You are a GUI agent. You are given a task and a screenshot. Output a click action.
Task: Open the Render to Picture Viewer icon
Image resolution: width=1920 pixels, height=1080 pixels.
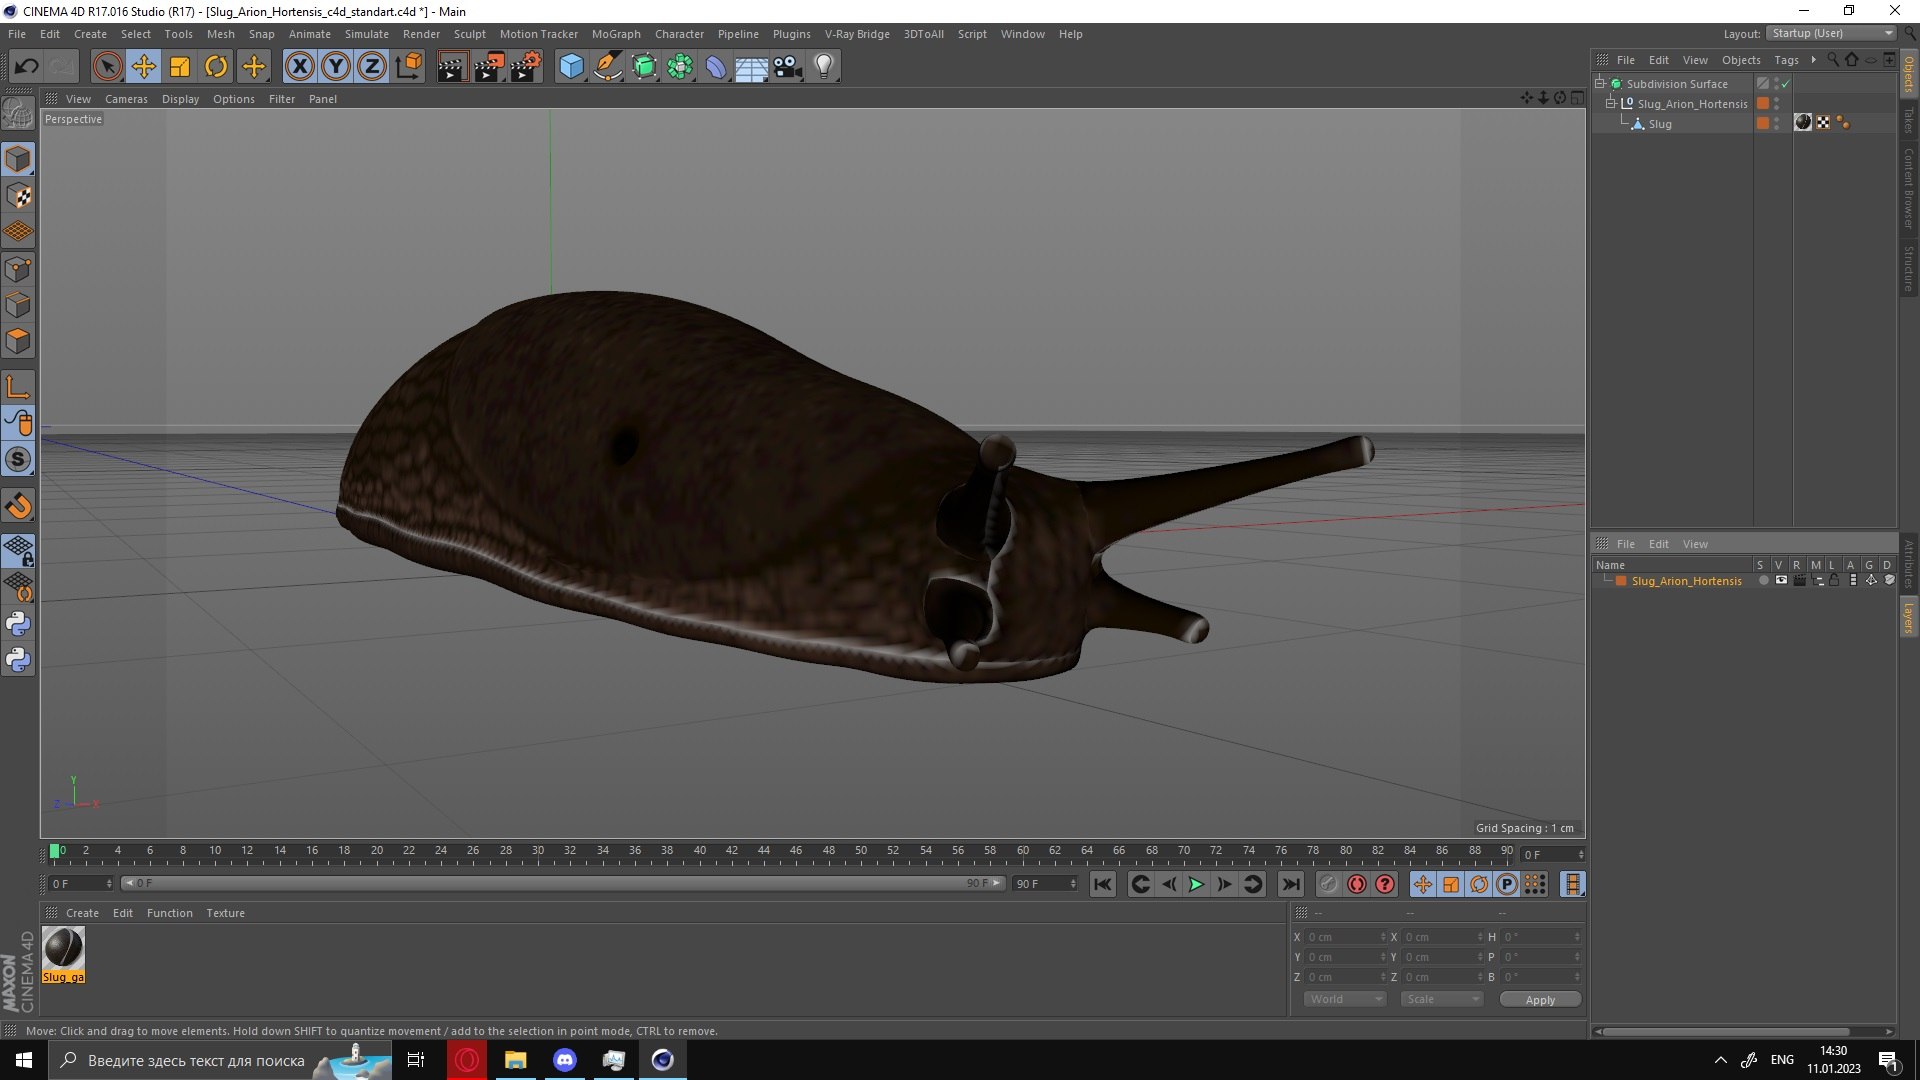point(489,67)
